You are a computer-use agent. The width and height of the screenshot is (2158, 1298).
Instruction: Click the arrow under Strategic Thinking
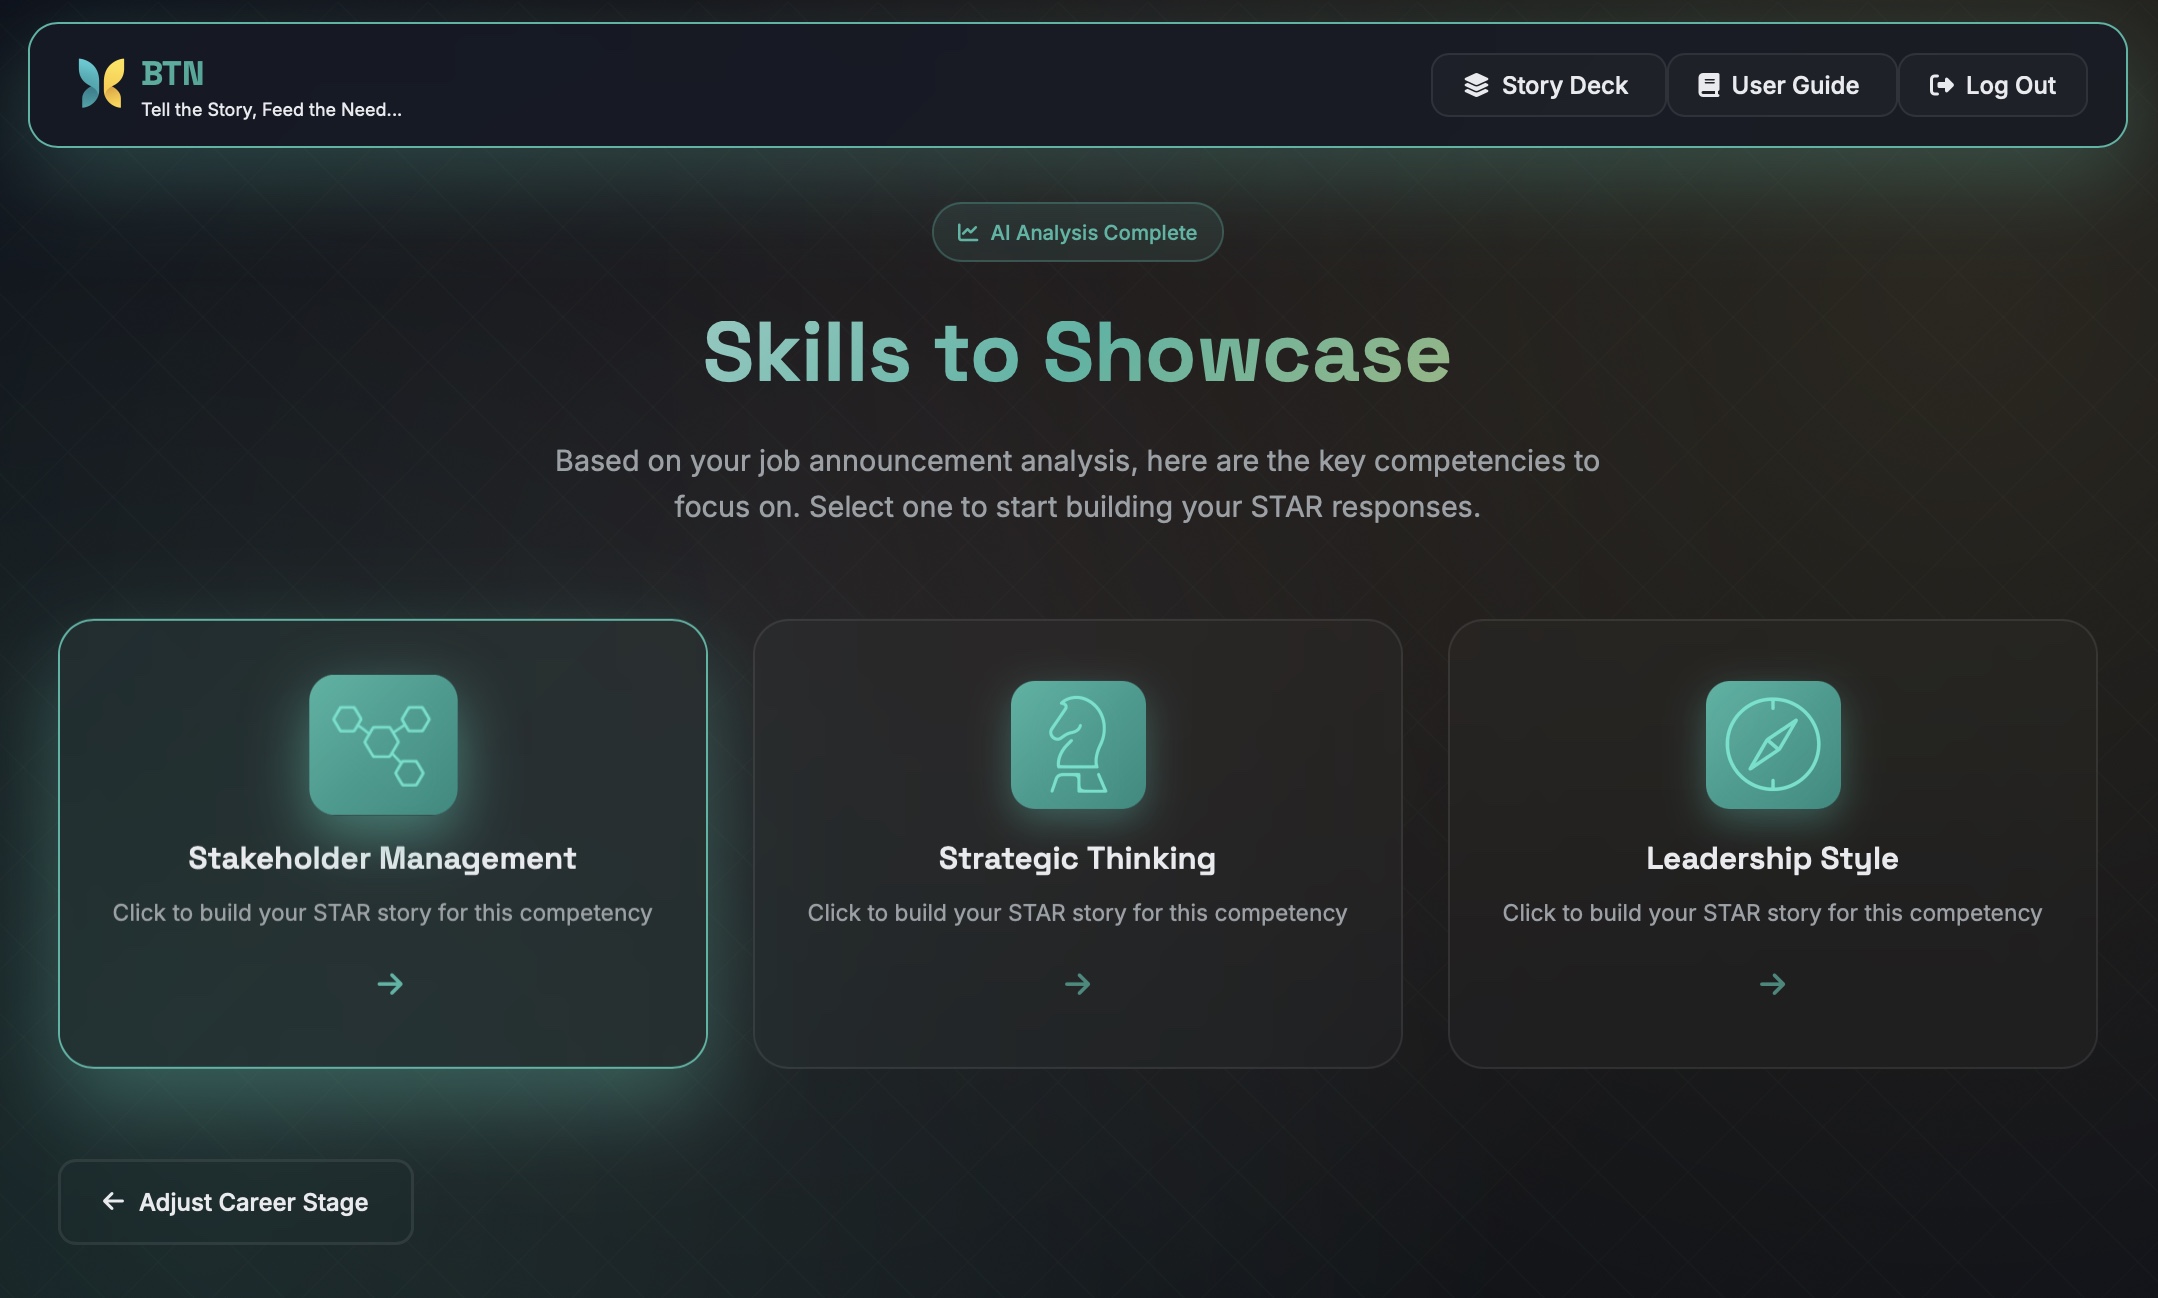point(1077,983)
